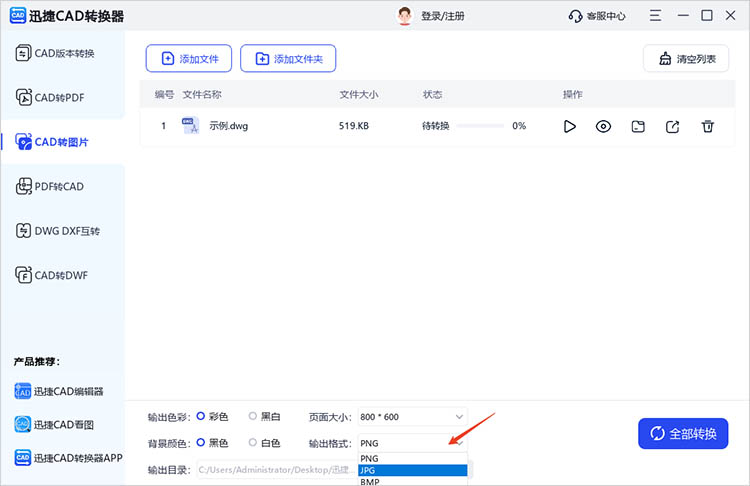750x486 pixels.
Task: Click the headset customer service icon
Action: pyautogui.click(x=575, y=16)
